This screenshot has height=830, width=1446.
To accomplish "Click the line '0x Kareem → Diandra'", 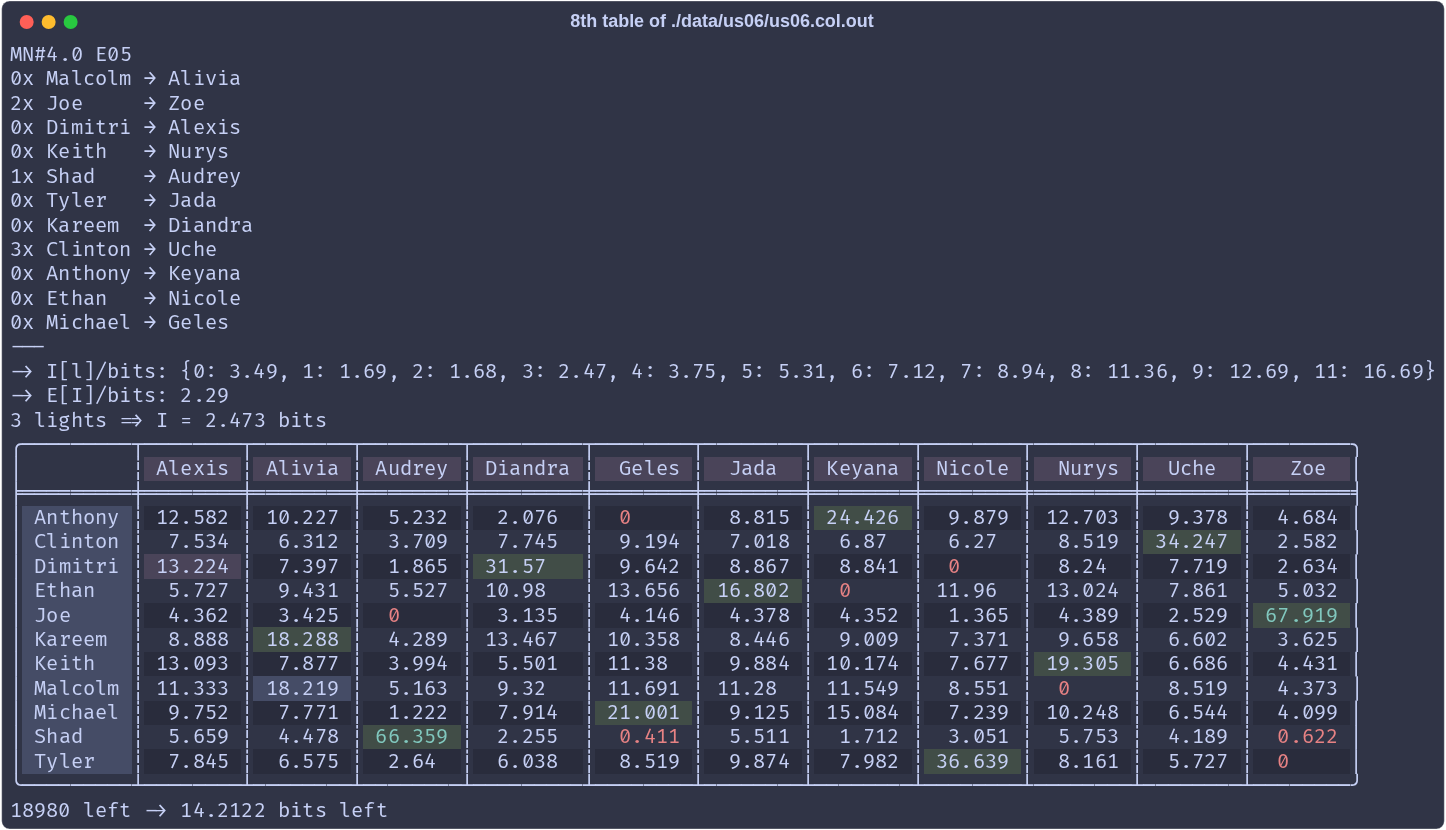I will [131, 225].
